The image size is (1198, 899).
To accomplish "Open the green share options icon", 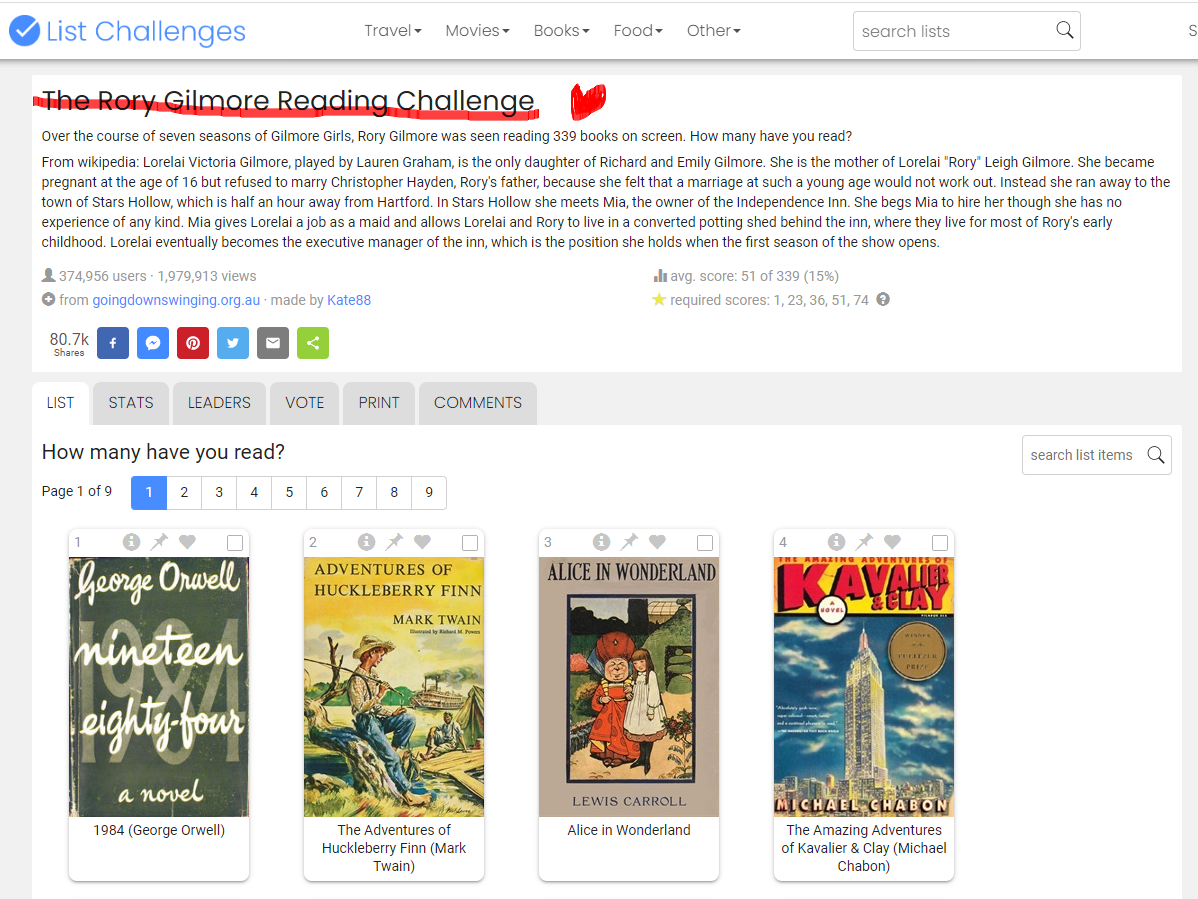I will pyautogui.click(x=313, y=343).
